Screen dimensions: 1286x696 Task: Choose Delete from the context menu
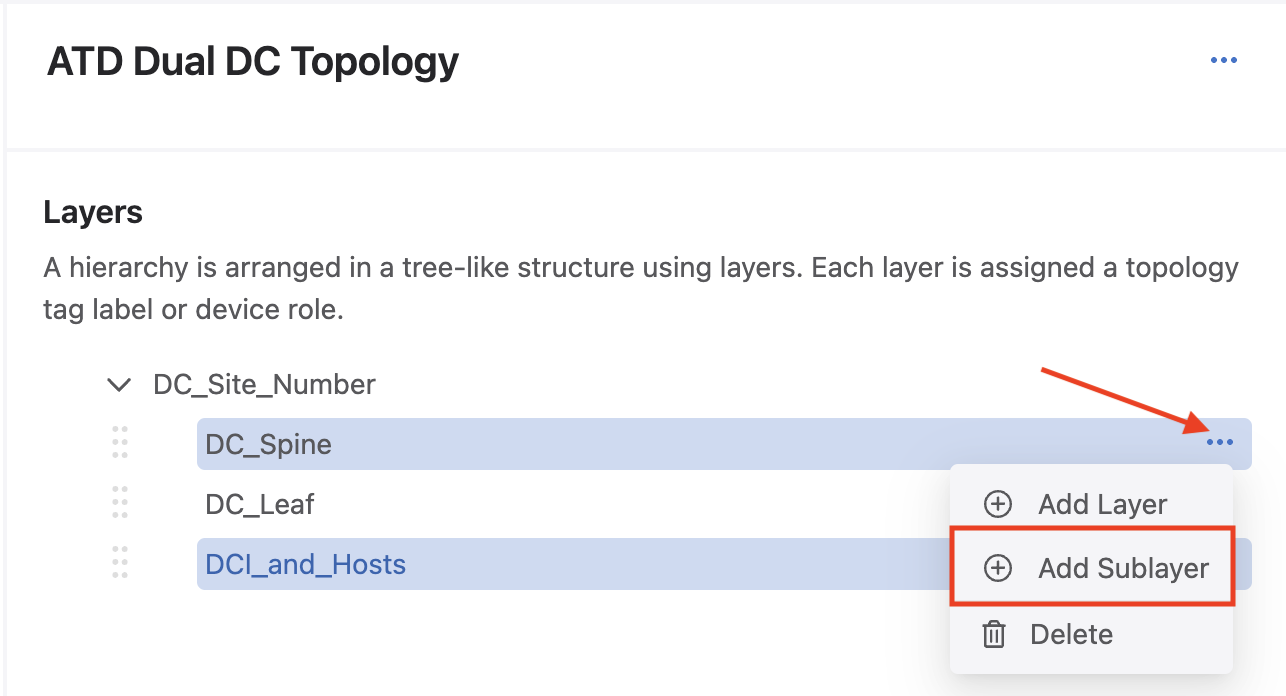point(1071,634)
